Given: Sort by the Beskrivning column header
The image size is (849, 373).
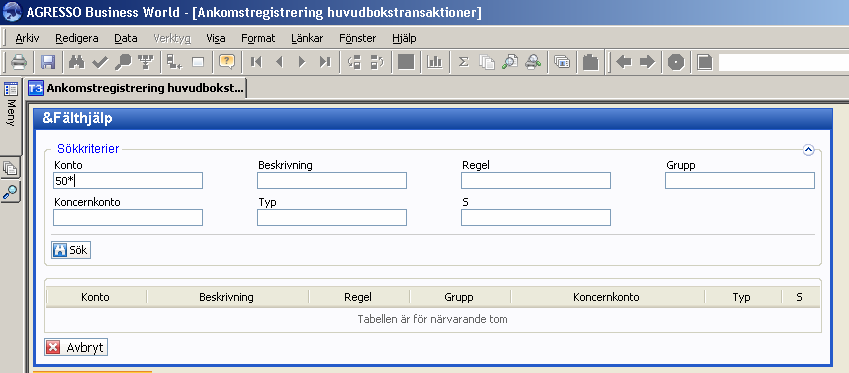Looking at the screenshot, I should (227, 297).
